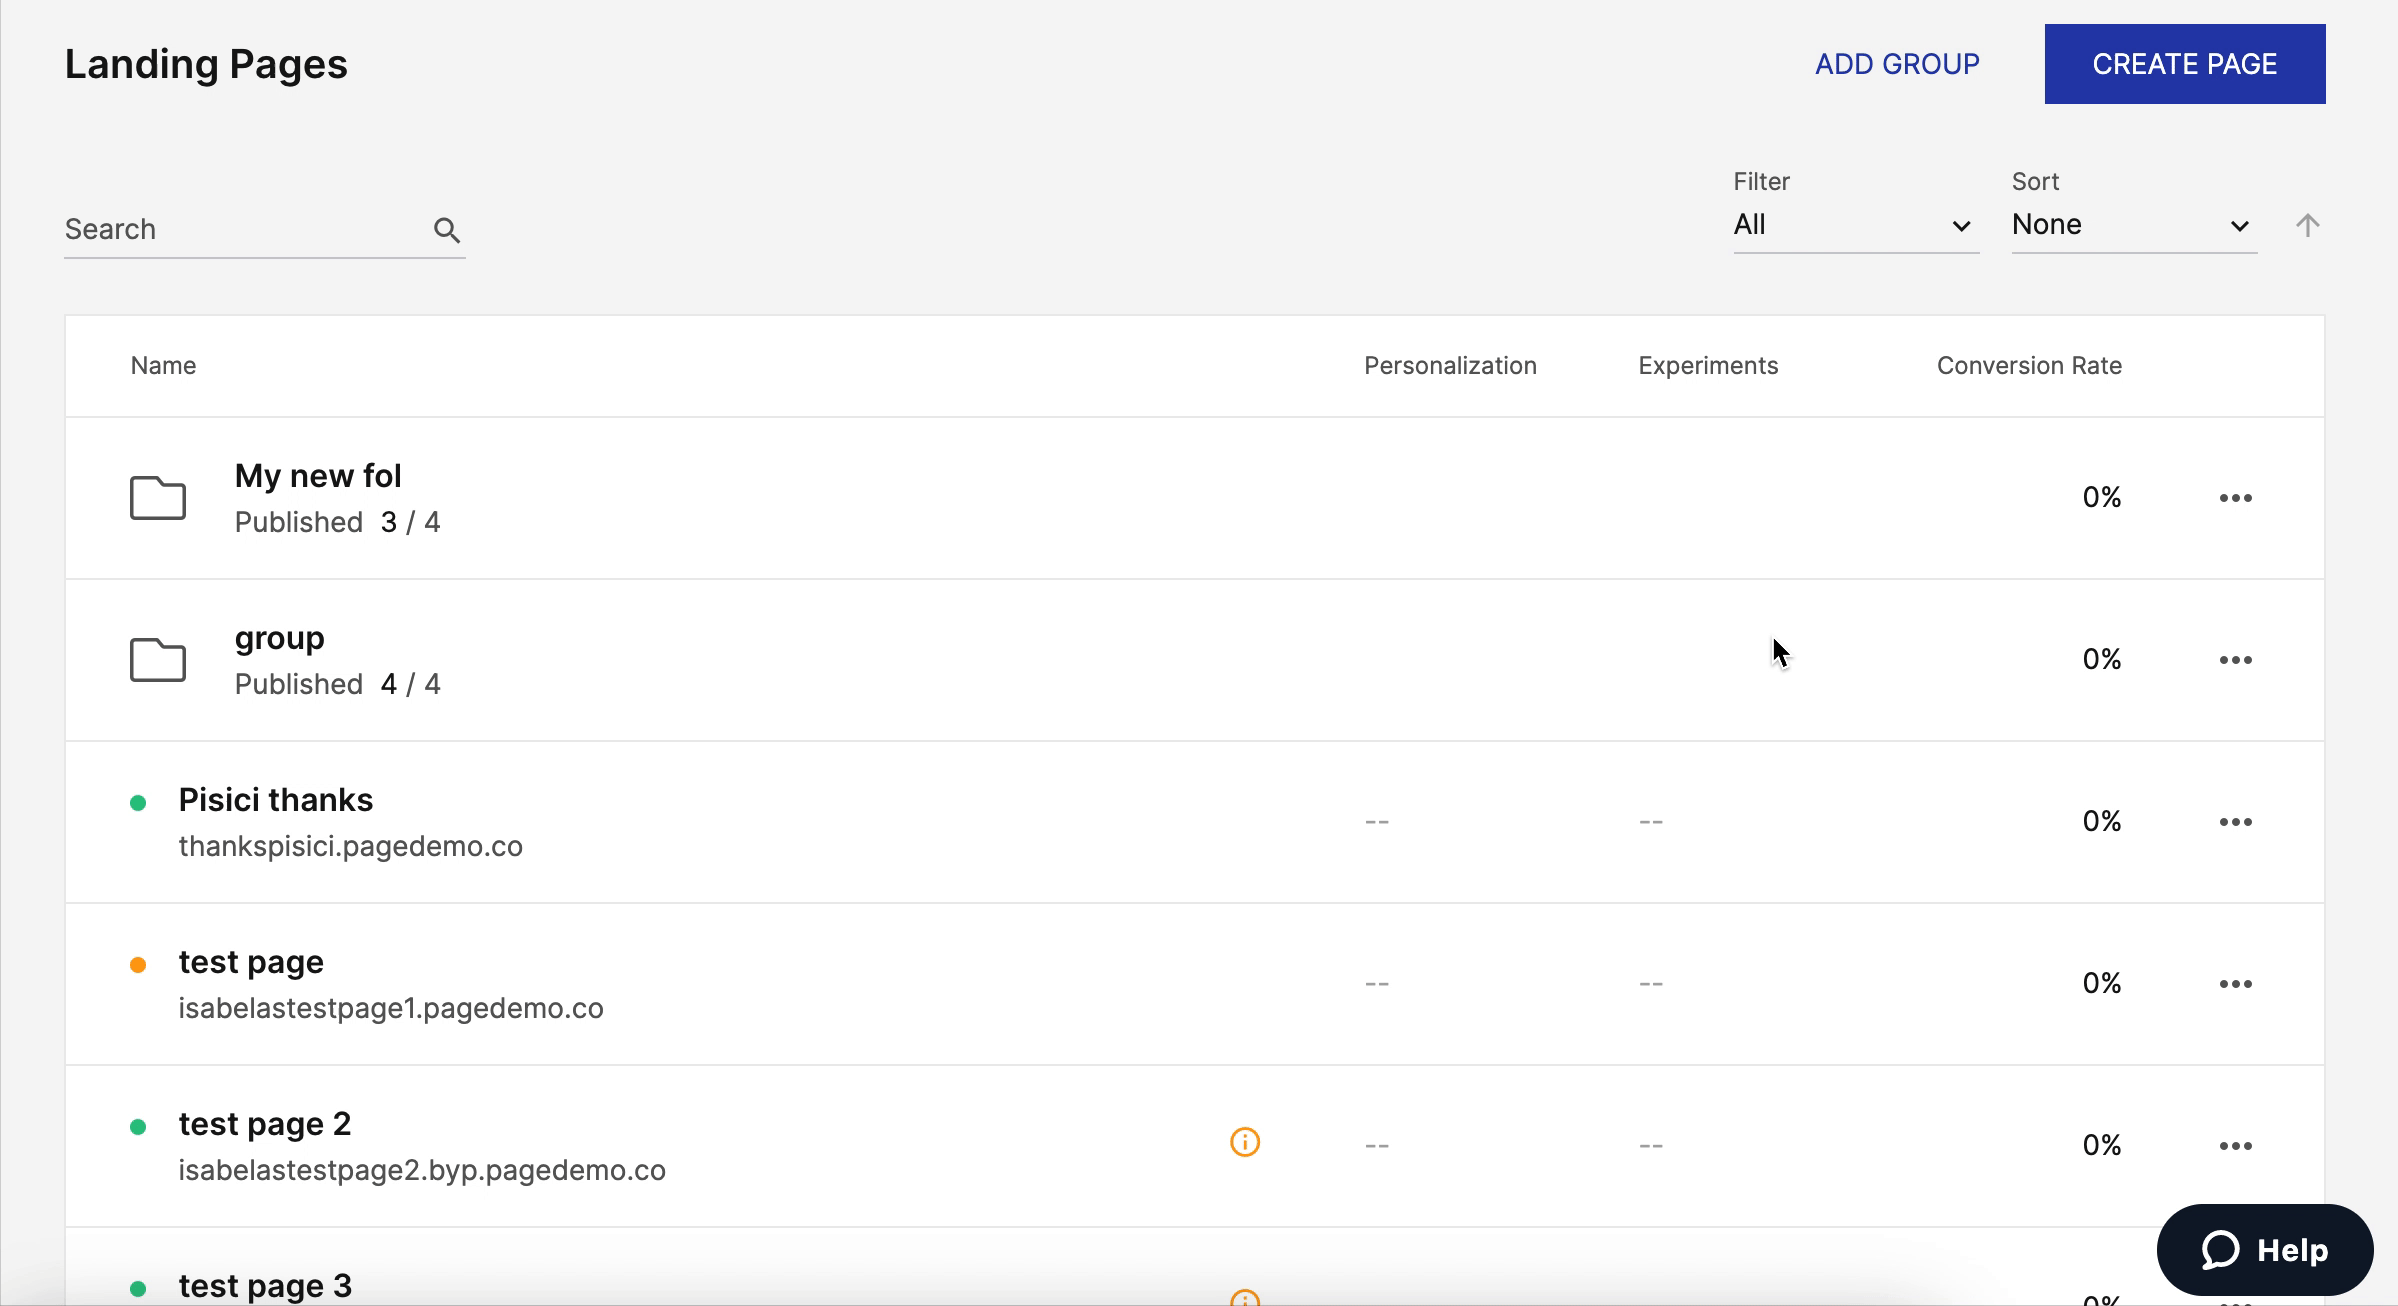Click the Experiments column header

coord(1708,366)
